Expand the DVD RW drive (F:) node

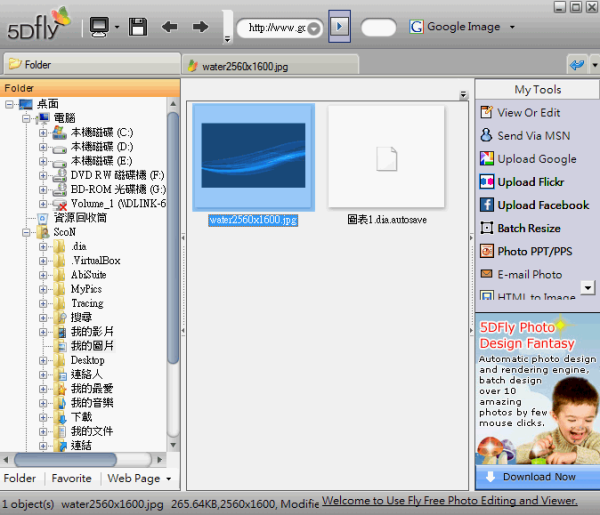(43, 175)
